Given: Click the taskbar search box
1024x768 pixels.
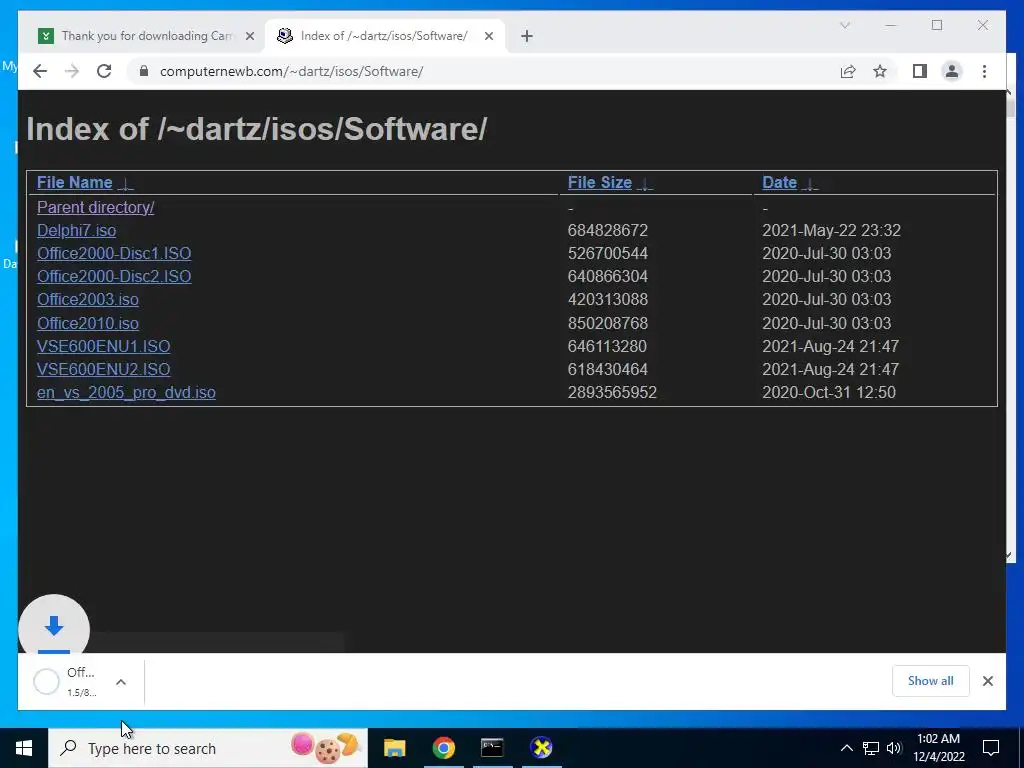Looking at the screenshot, I should pyautogui.click(x=208, y=748).
